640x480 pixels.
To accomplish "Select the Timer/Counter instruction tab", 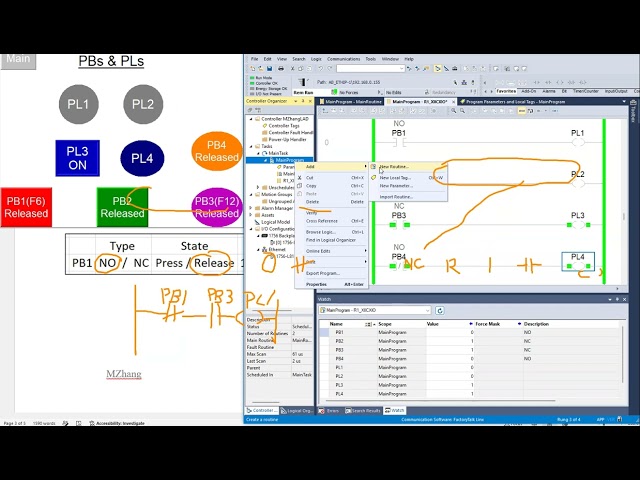I will [586, 91].
